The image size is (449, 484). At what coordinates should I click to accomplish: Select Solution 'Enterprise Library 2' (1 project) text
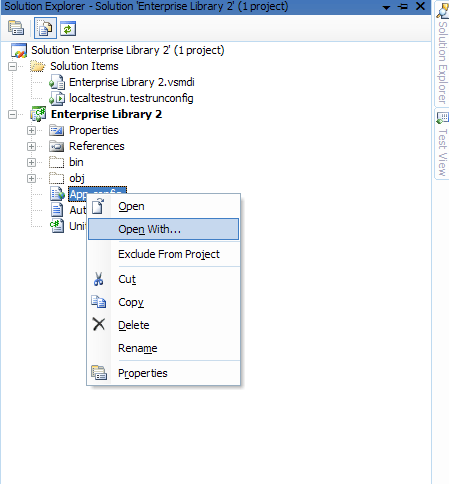click(128, 50)
